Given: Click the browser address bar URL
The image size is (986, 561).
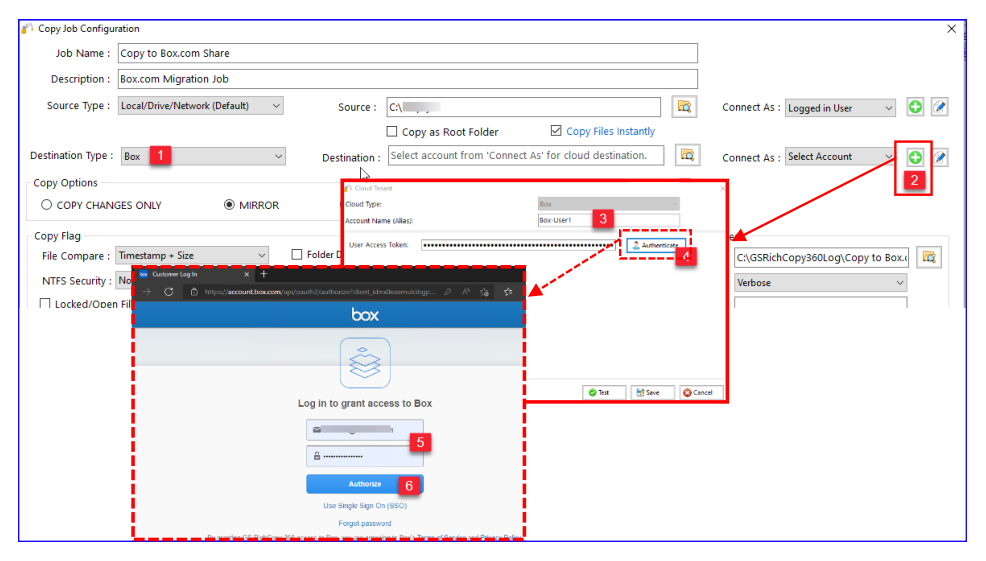Looking at the screenshot, I should coord(319,292).
